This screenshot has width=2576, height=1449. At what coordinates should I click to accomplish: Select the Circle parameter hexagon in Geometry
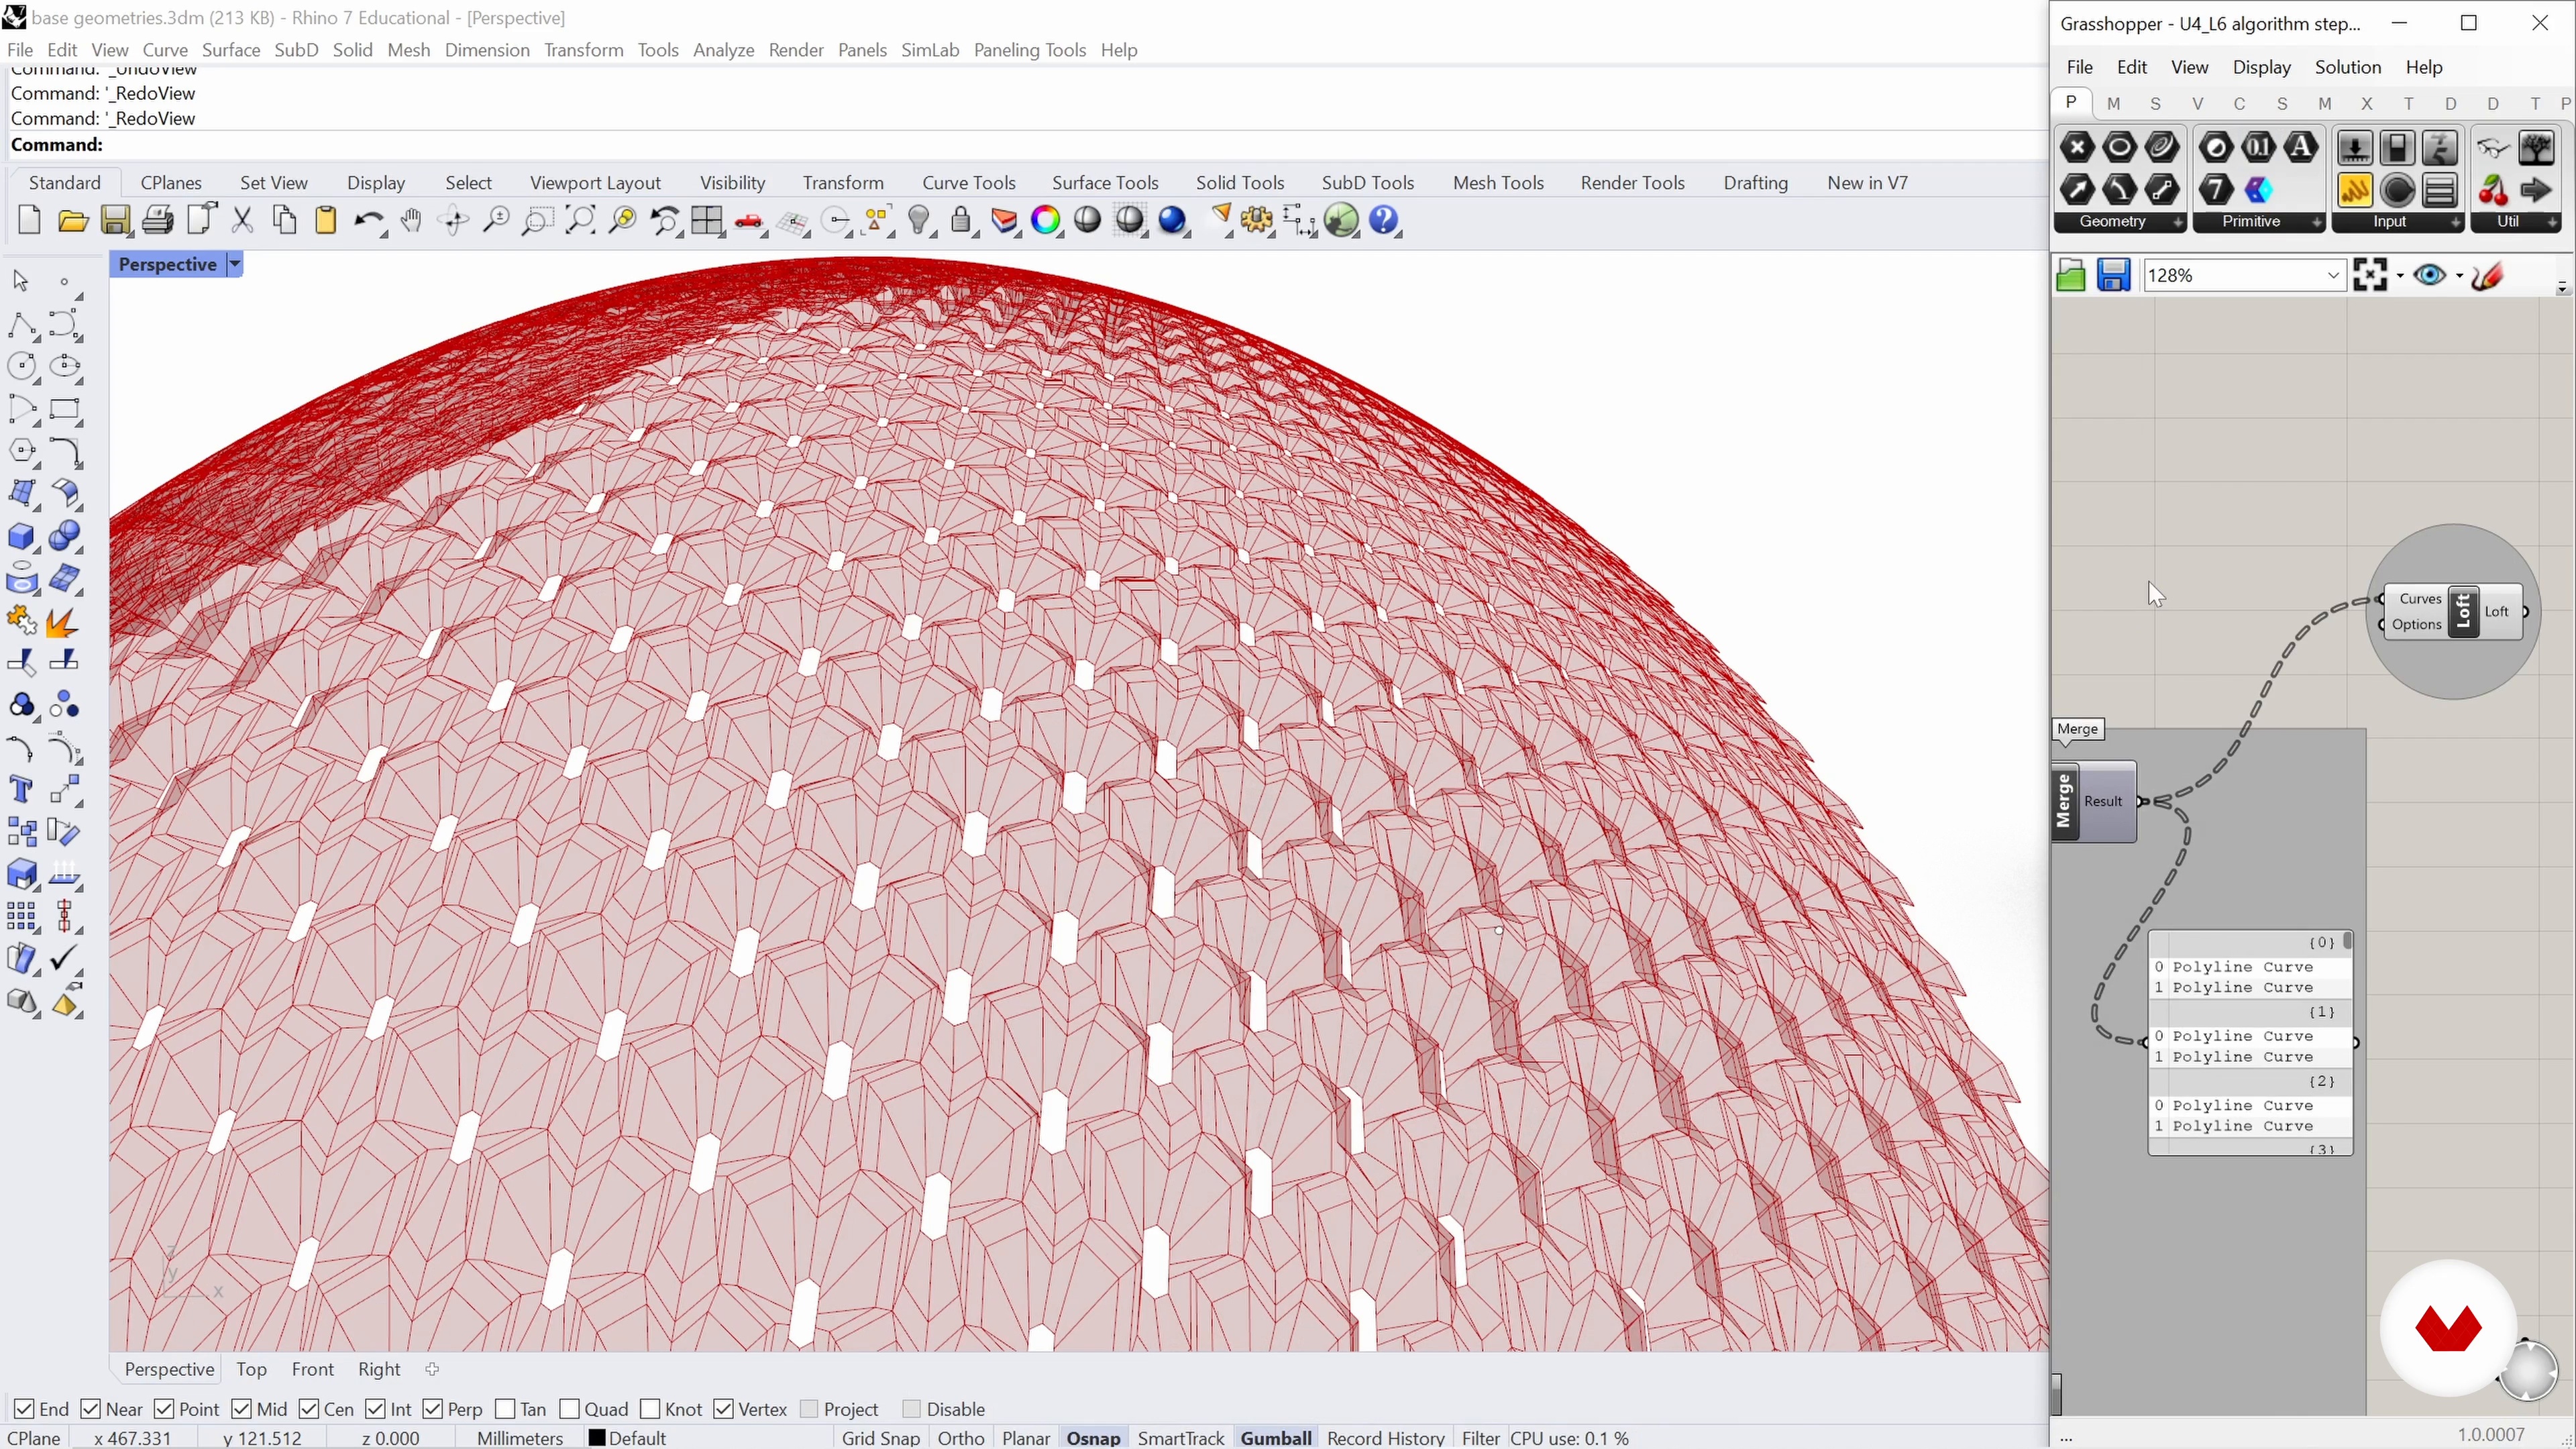tap(2119, 148)
